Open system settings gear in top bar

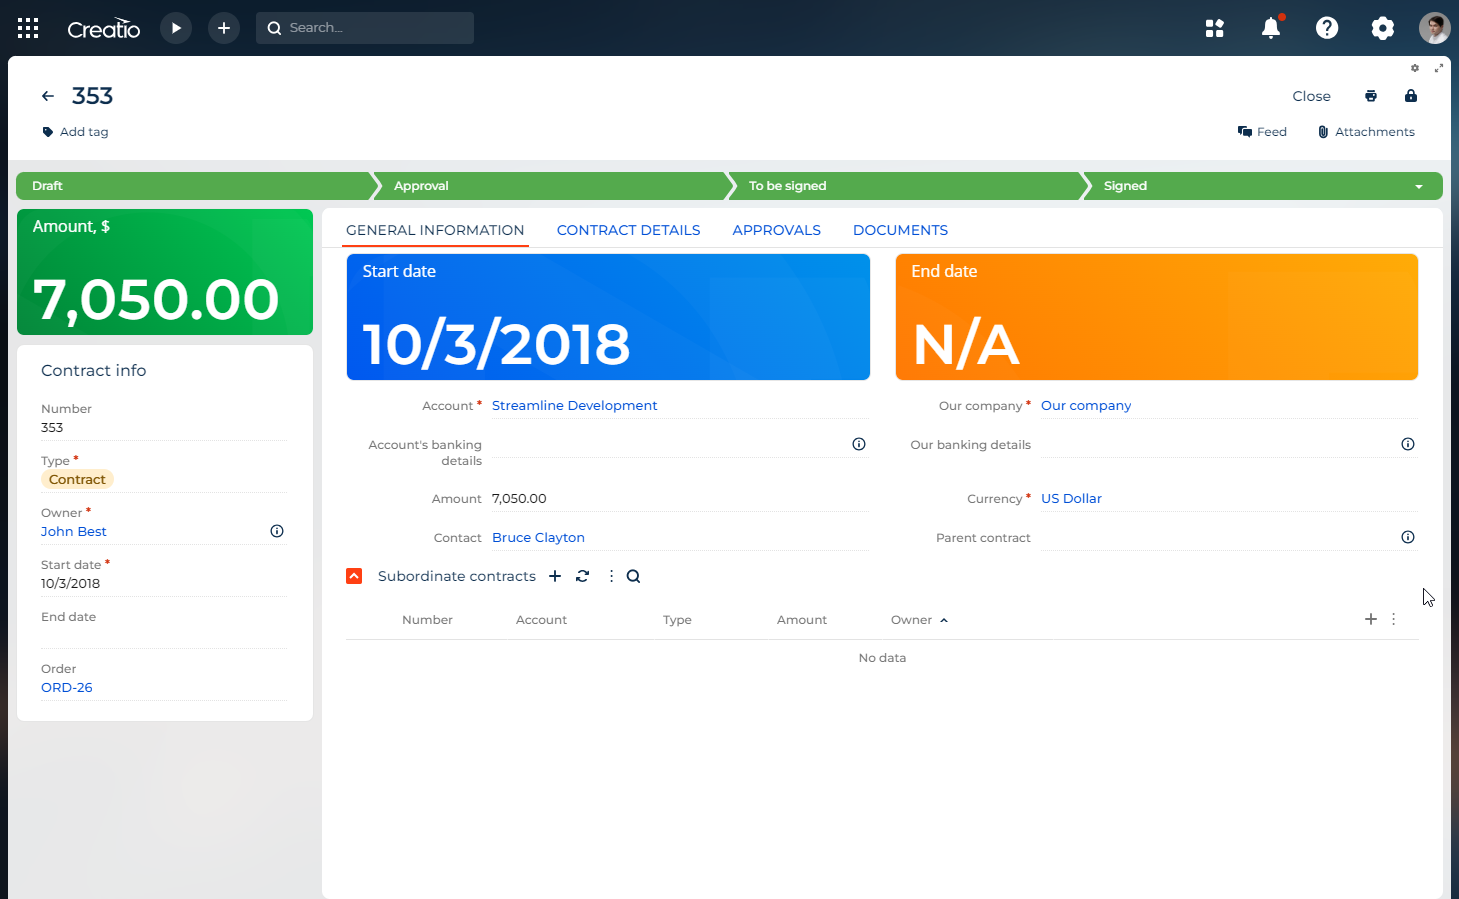(1383, 28)
